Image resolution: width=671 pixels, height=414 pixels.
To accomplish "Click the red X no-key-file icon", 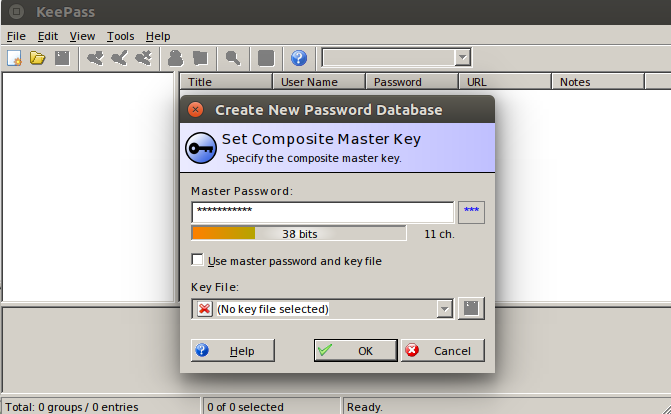I will (205, 309).
